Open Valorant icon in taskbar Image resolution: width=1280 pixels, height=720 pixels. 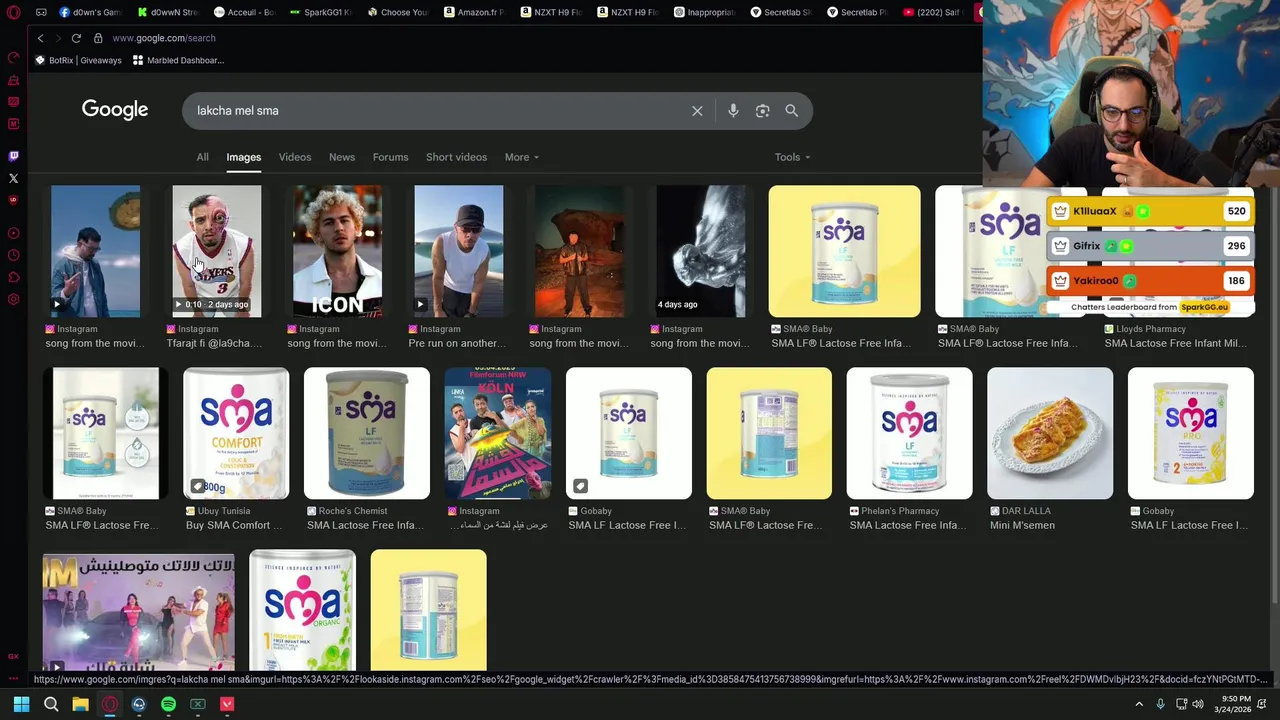tap(227, 704)
